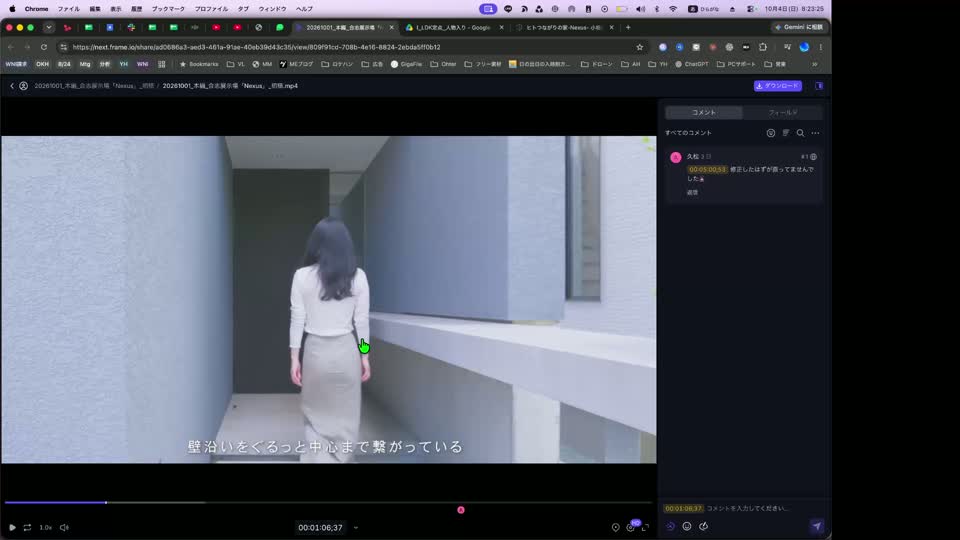Open the GigaFile bookmark
Image resolution: width=960 pixels, height=540 pixels.
(x=406, y=64)
